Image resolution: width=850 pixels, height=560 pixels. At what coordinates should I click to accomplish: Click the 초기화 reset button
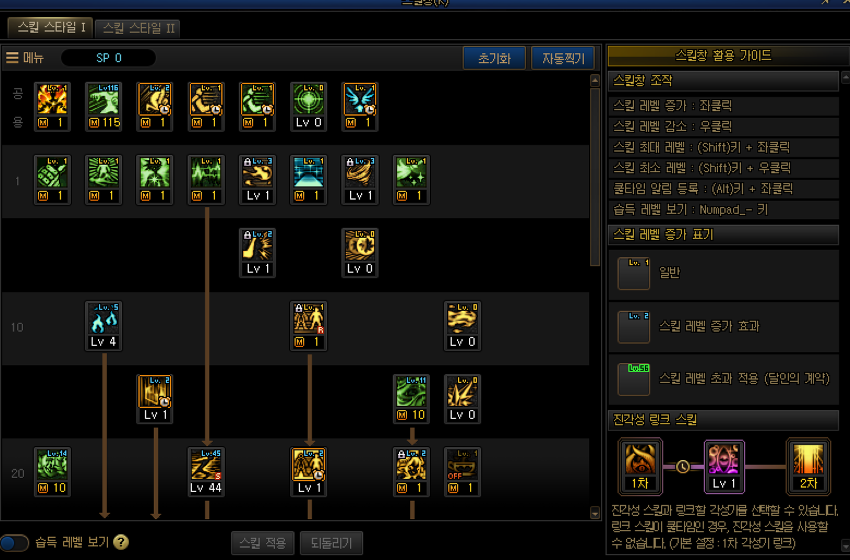(x=494, y=58)
